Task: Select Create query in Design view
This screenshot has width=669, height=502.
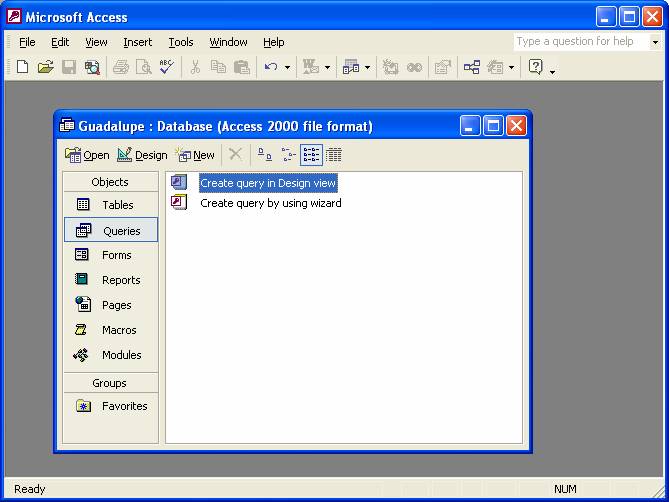Action: (x=268, y=183)
